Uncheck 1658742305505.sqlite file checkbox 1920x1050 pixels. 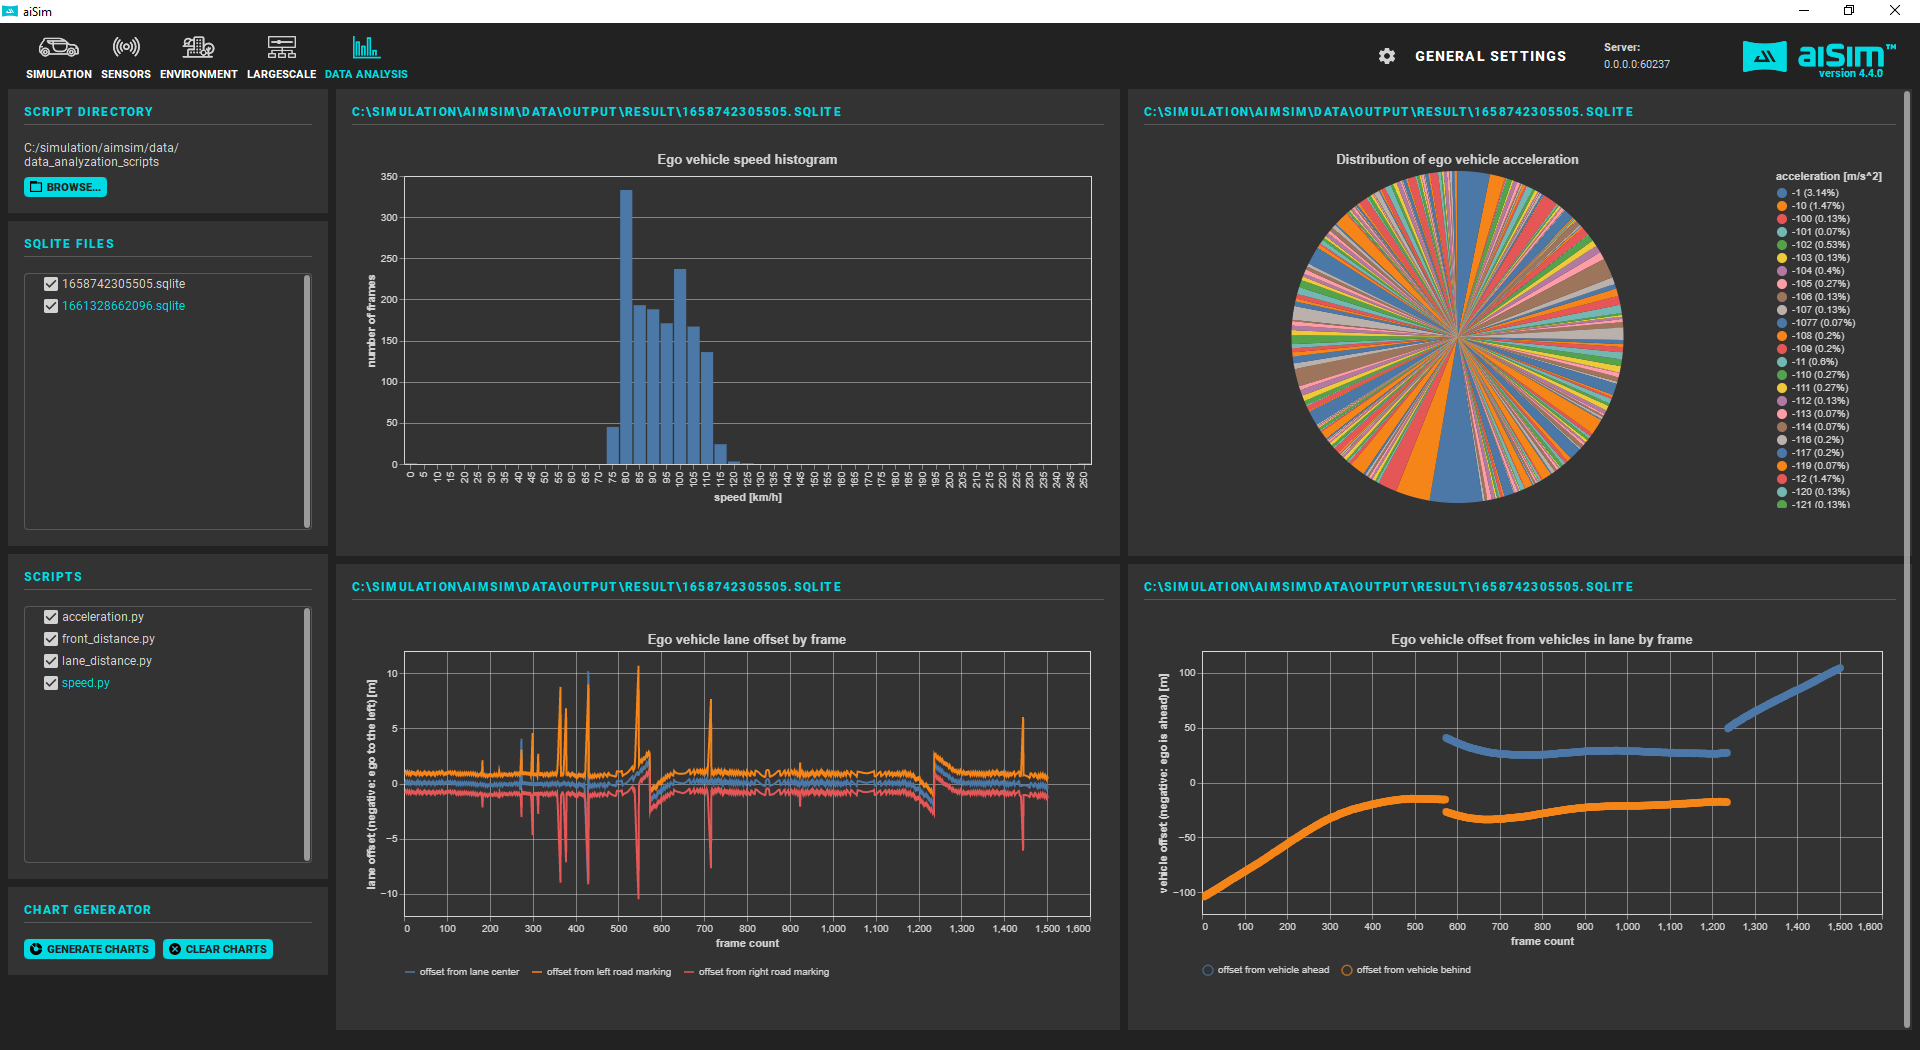point(51,284)
